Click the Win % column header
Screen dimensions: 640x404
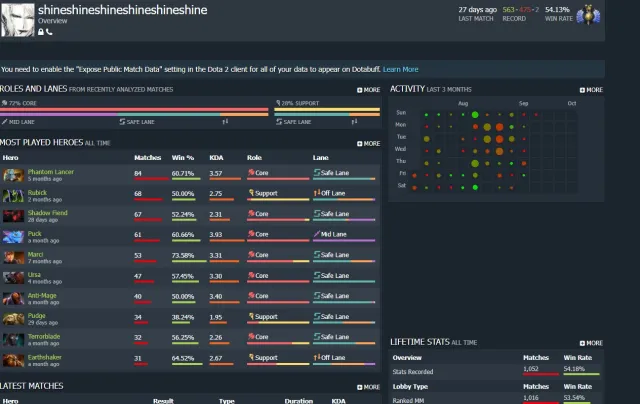coord(182,158)
